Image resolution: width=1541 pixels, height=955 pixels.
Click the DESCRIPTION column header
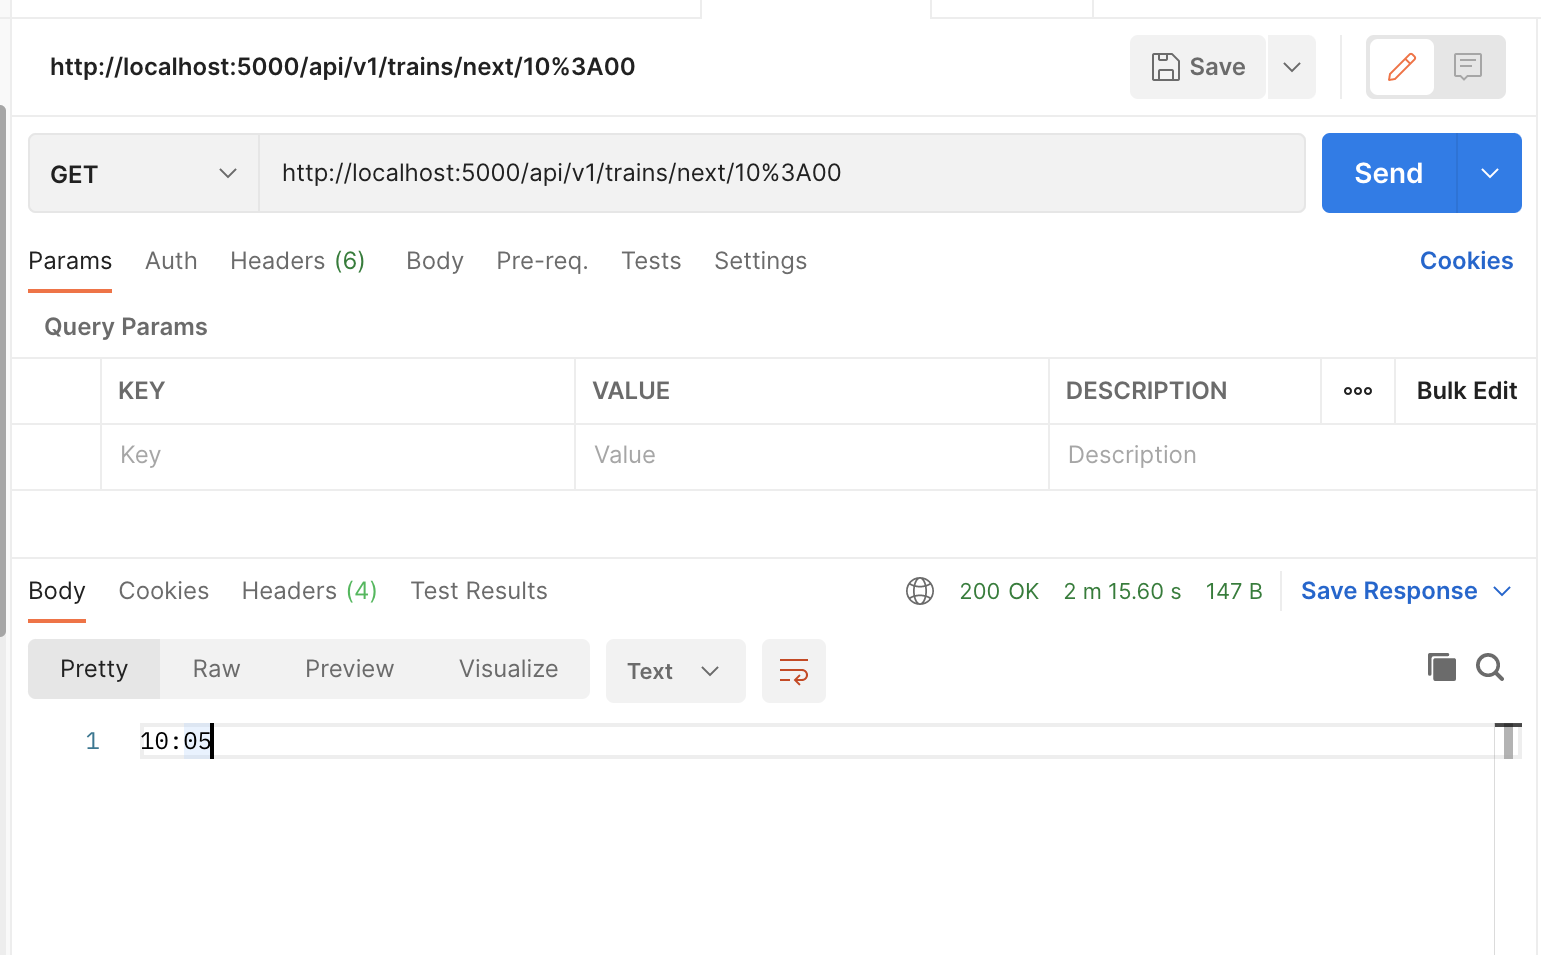[1146, 391]
